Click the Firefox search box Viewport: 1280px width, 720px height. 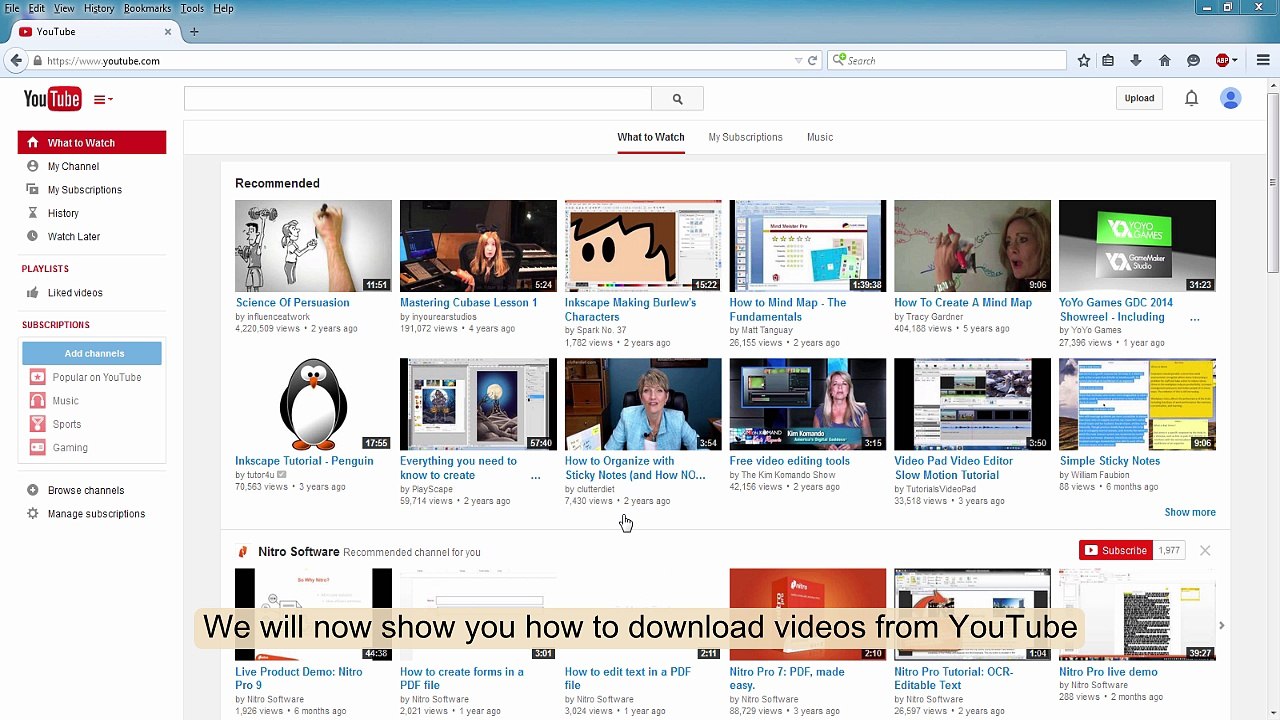(947, 61)
